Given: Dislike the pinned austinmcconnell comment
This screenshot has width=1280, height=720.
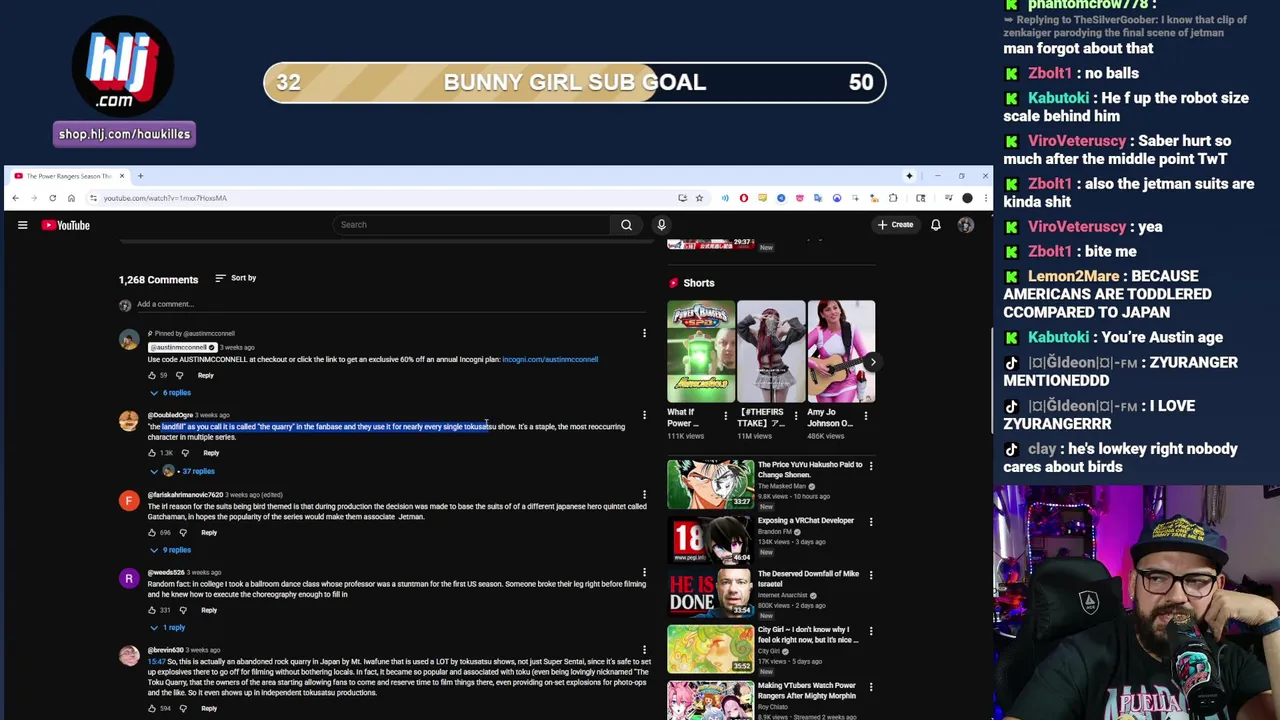Looking at the screenshot, I should (179, 375).
